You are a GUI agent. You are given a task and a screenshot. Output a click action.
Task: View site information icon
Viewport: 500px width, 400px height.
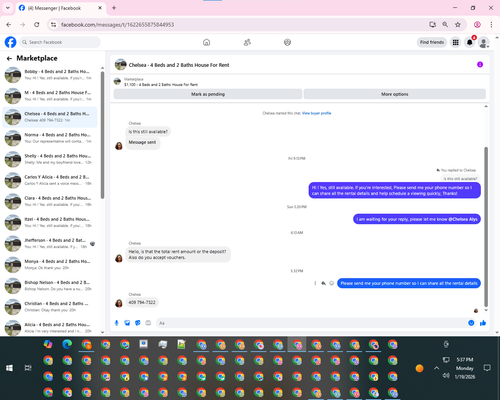tap(53, 25)
